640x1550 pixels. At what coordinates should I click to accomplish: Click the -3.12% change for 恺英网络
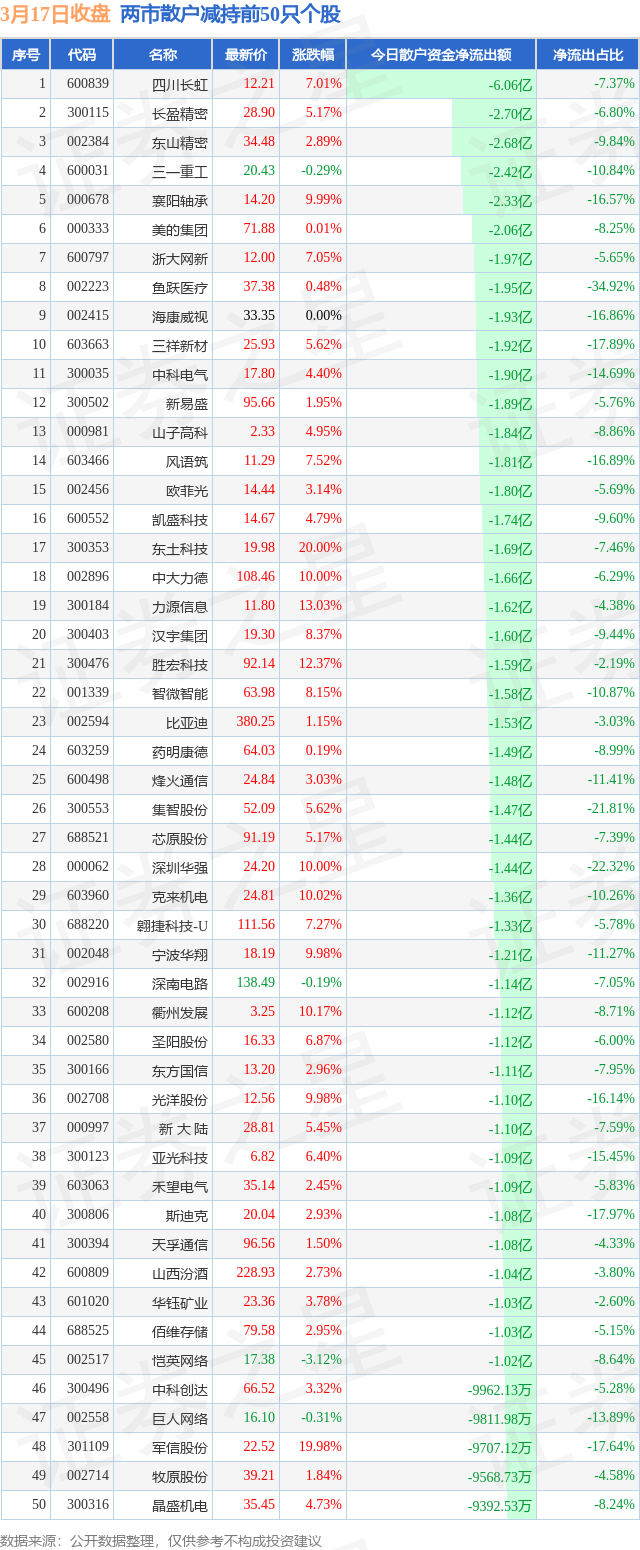322,1360
